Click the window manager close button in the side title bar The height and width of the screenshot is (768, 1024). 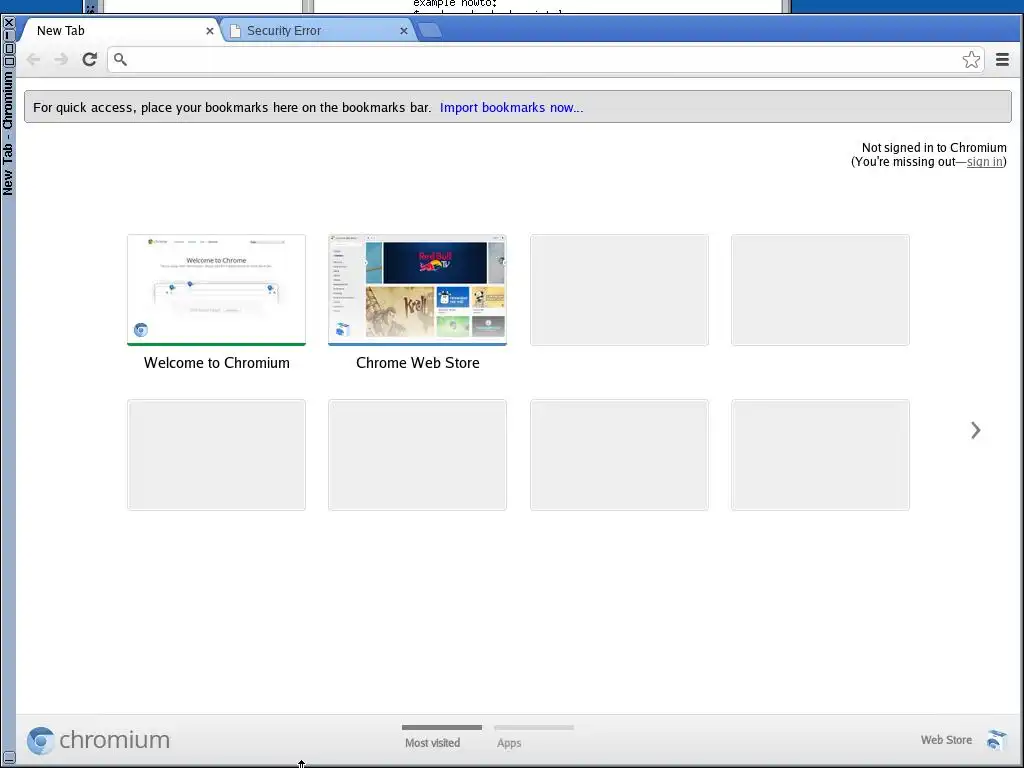point(8,22)
